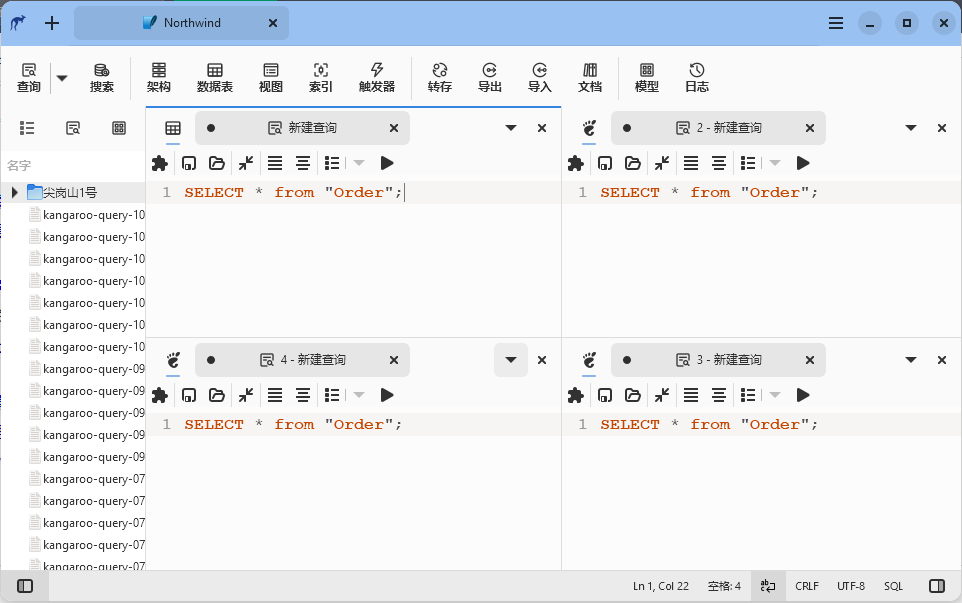Click the bullet list icon in 3 - 新建查询 pane
Viewport: 962px width, 603px height.
tap(748, 395)
